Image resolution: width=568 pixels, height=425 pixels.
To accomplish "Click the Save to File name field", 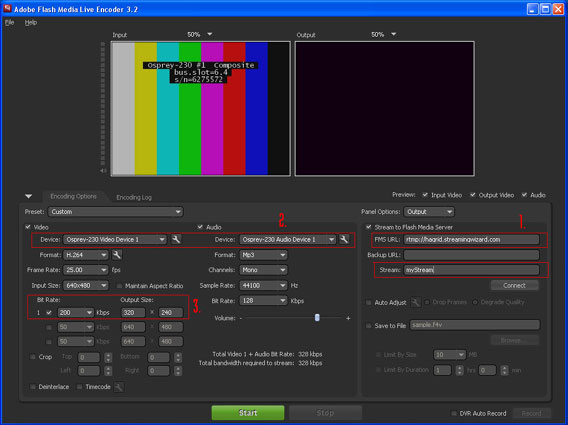I will click(x=475, y=325).
